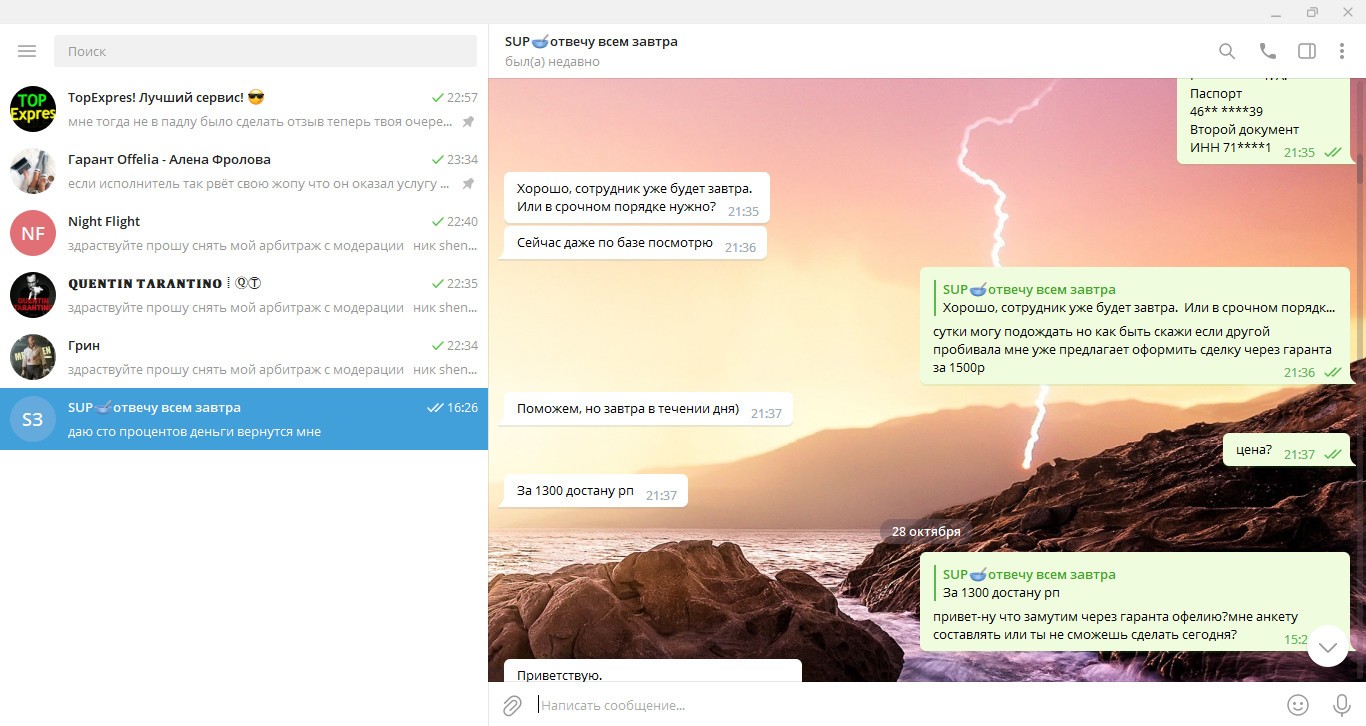Click message 'За 1300 достану рп'
Viewport: 1366px width, 726px height.
pyautogui.click(x=596, y=491)
